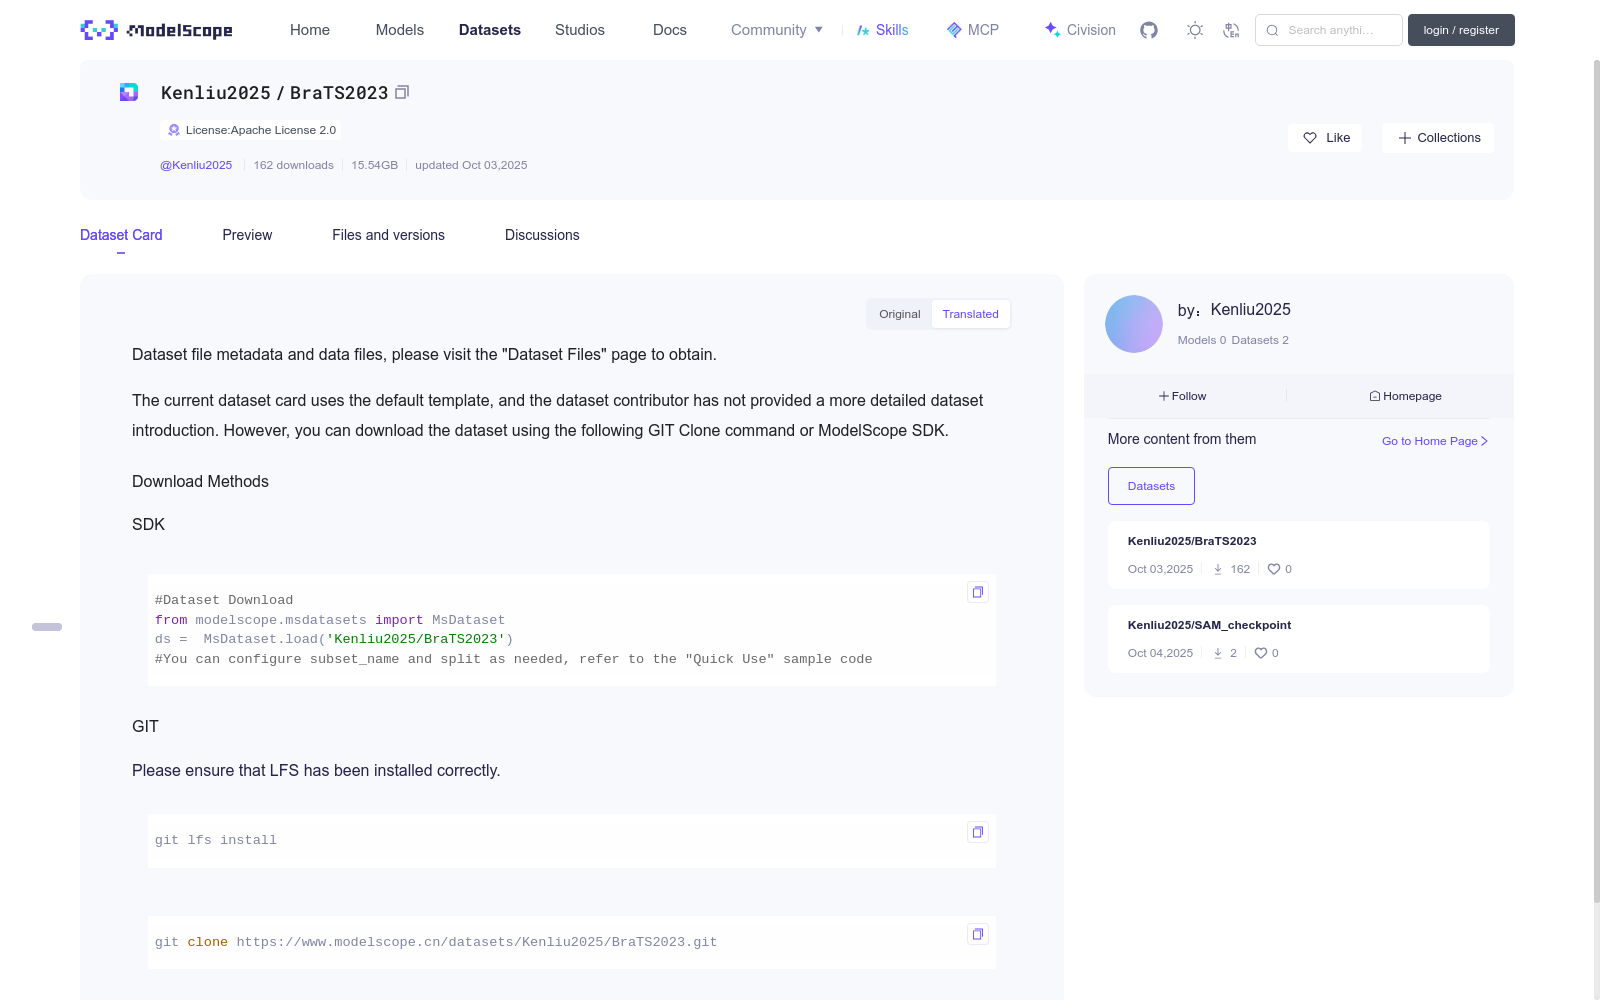This screenshot has width=1600, height=1000.
Task: Click 'Models 0' count text
Action: point(1201,340)
